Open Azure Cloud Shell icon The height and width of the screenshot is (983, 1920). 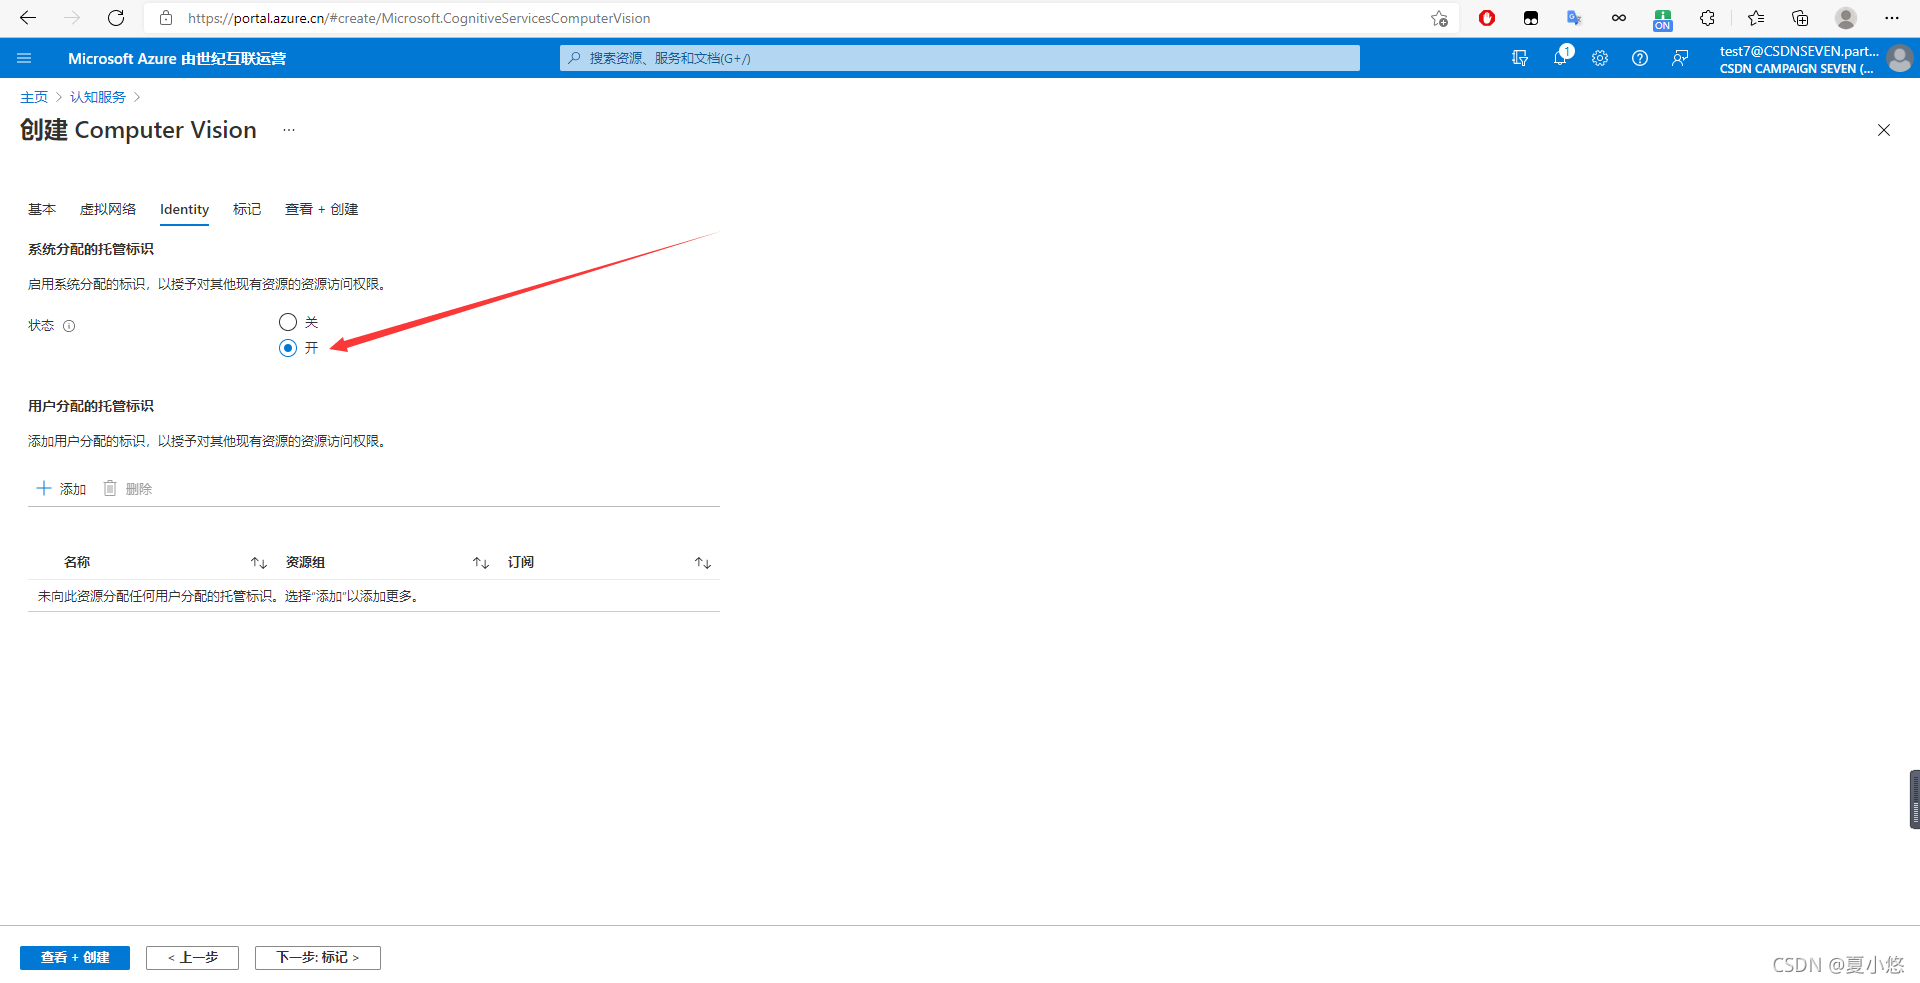1520,58
